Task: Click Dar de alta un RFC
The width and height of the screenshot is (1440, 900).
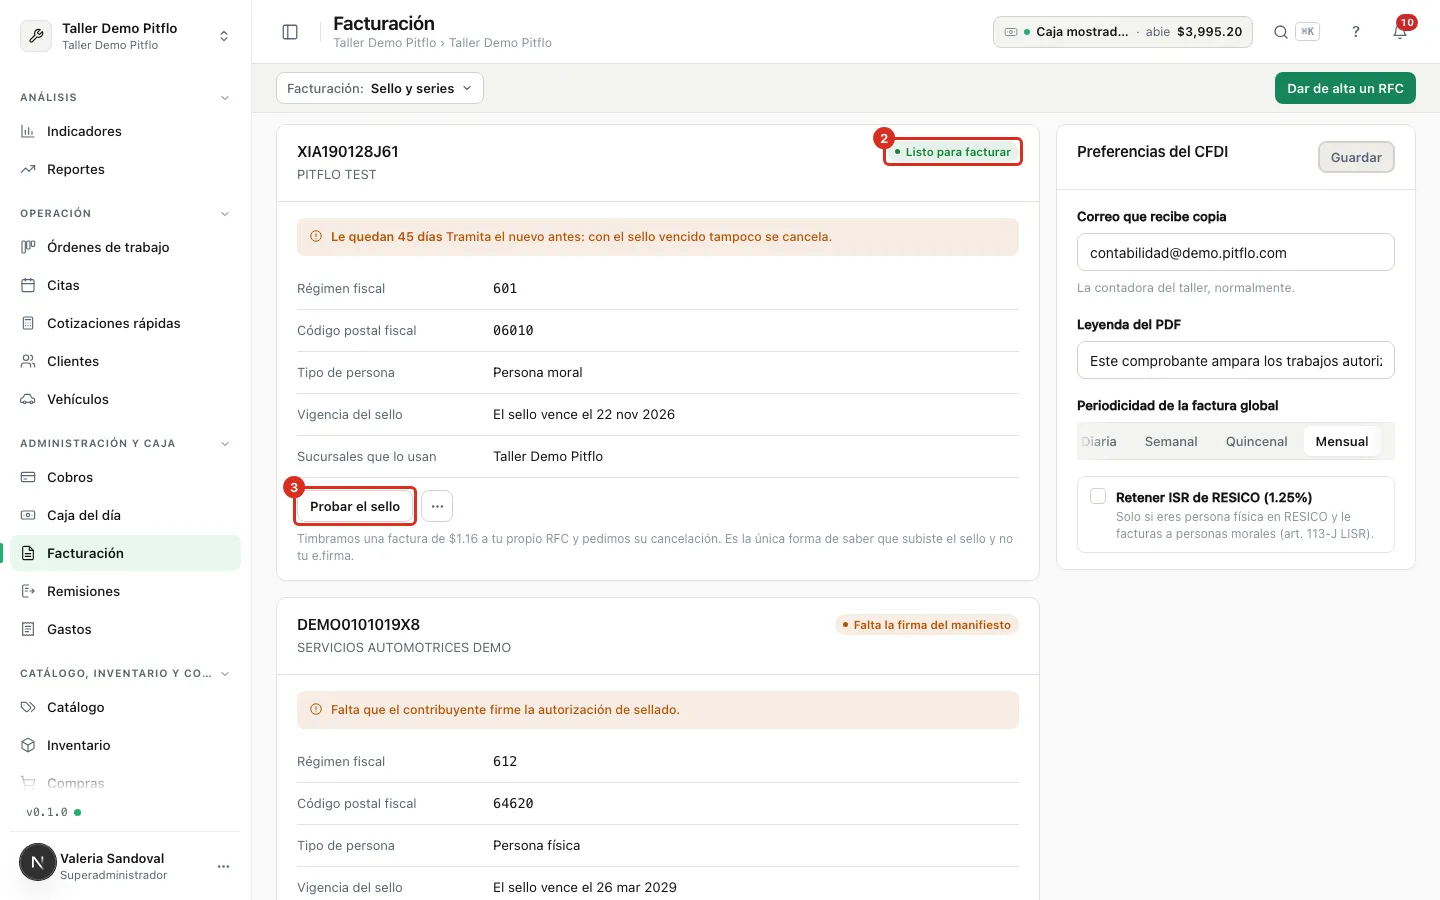Action: click(1345, 88)
